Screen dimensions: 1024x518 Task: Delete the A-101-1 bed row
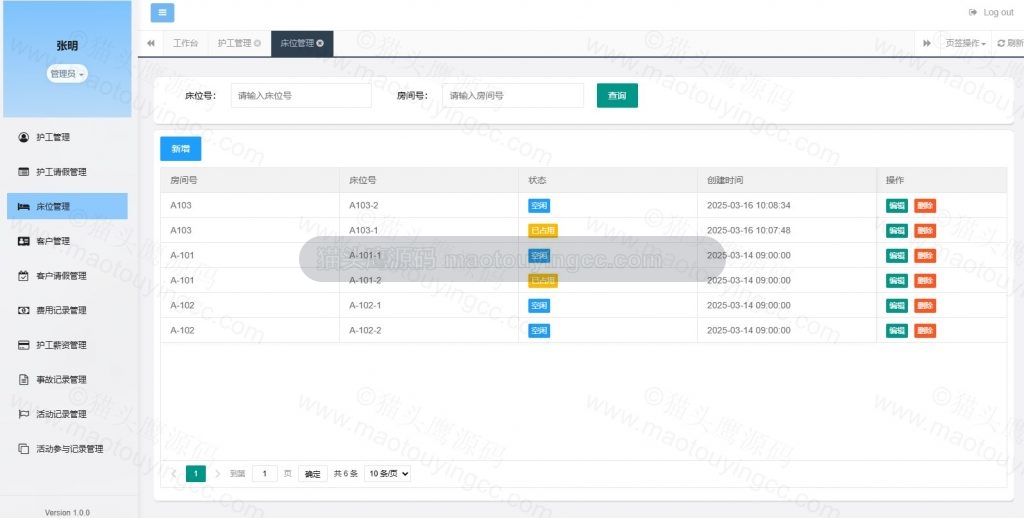925,255
